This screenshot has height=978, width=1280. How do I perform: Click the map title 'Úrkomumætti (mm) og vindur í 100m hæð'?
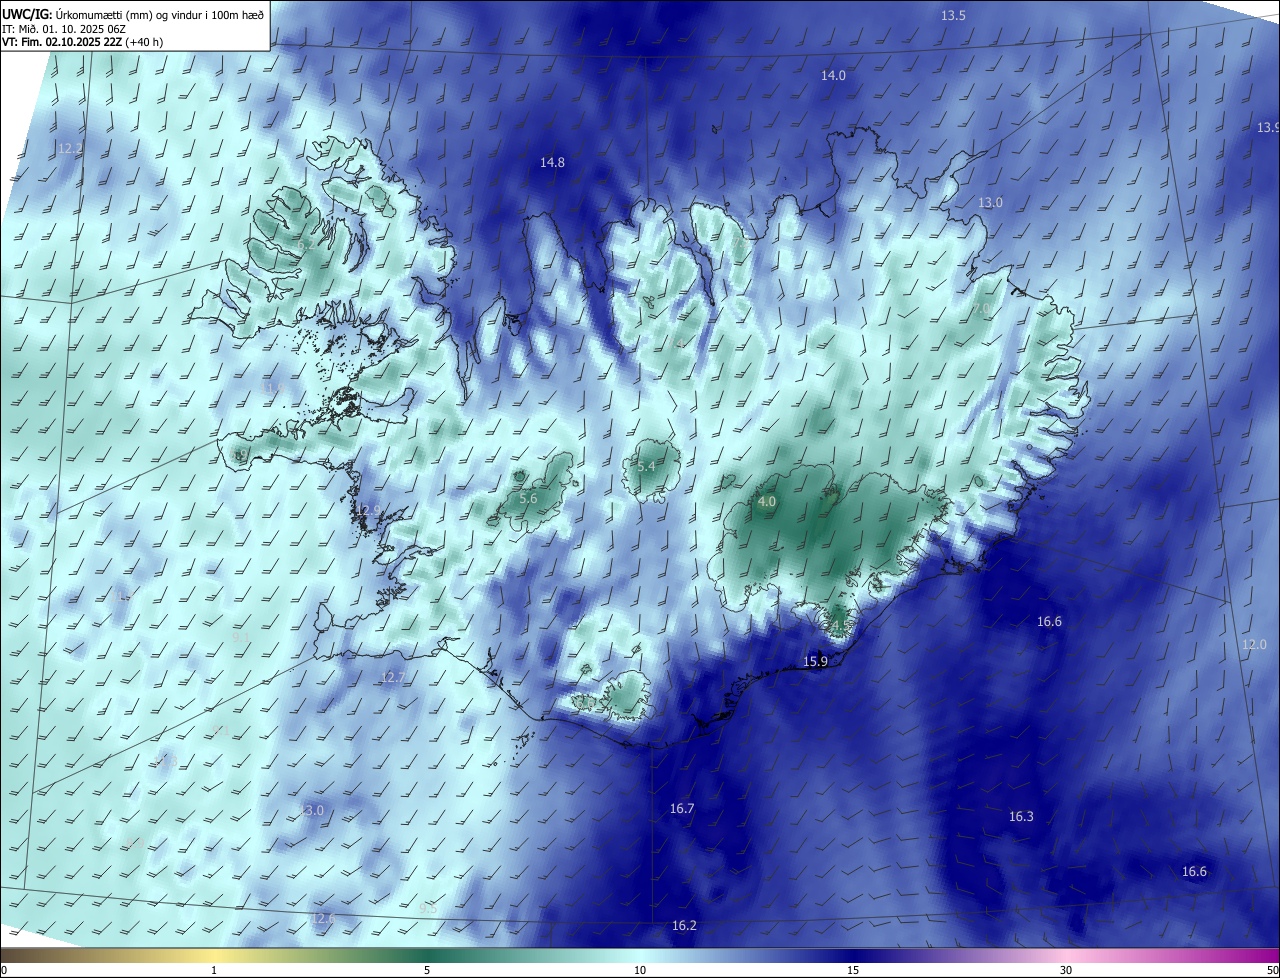click(x=160, y=14)
